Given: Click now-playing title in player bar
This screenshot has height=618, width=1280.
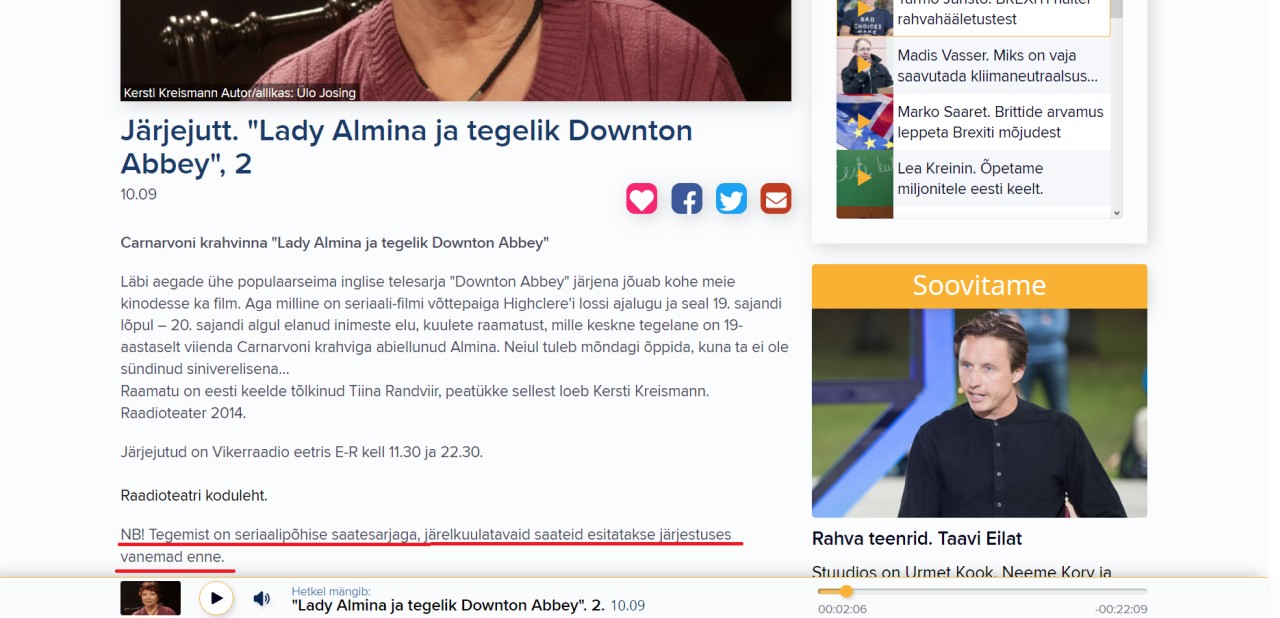Looking at the screenshot, I should (448, 605).
